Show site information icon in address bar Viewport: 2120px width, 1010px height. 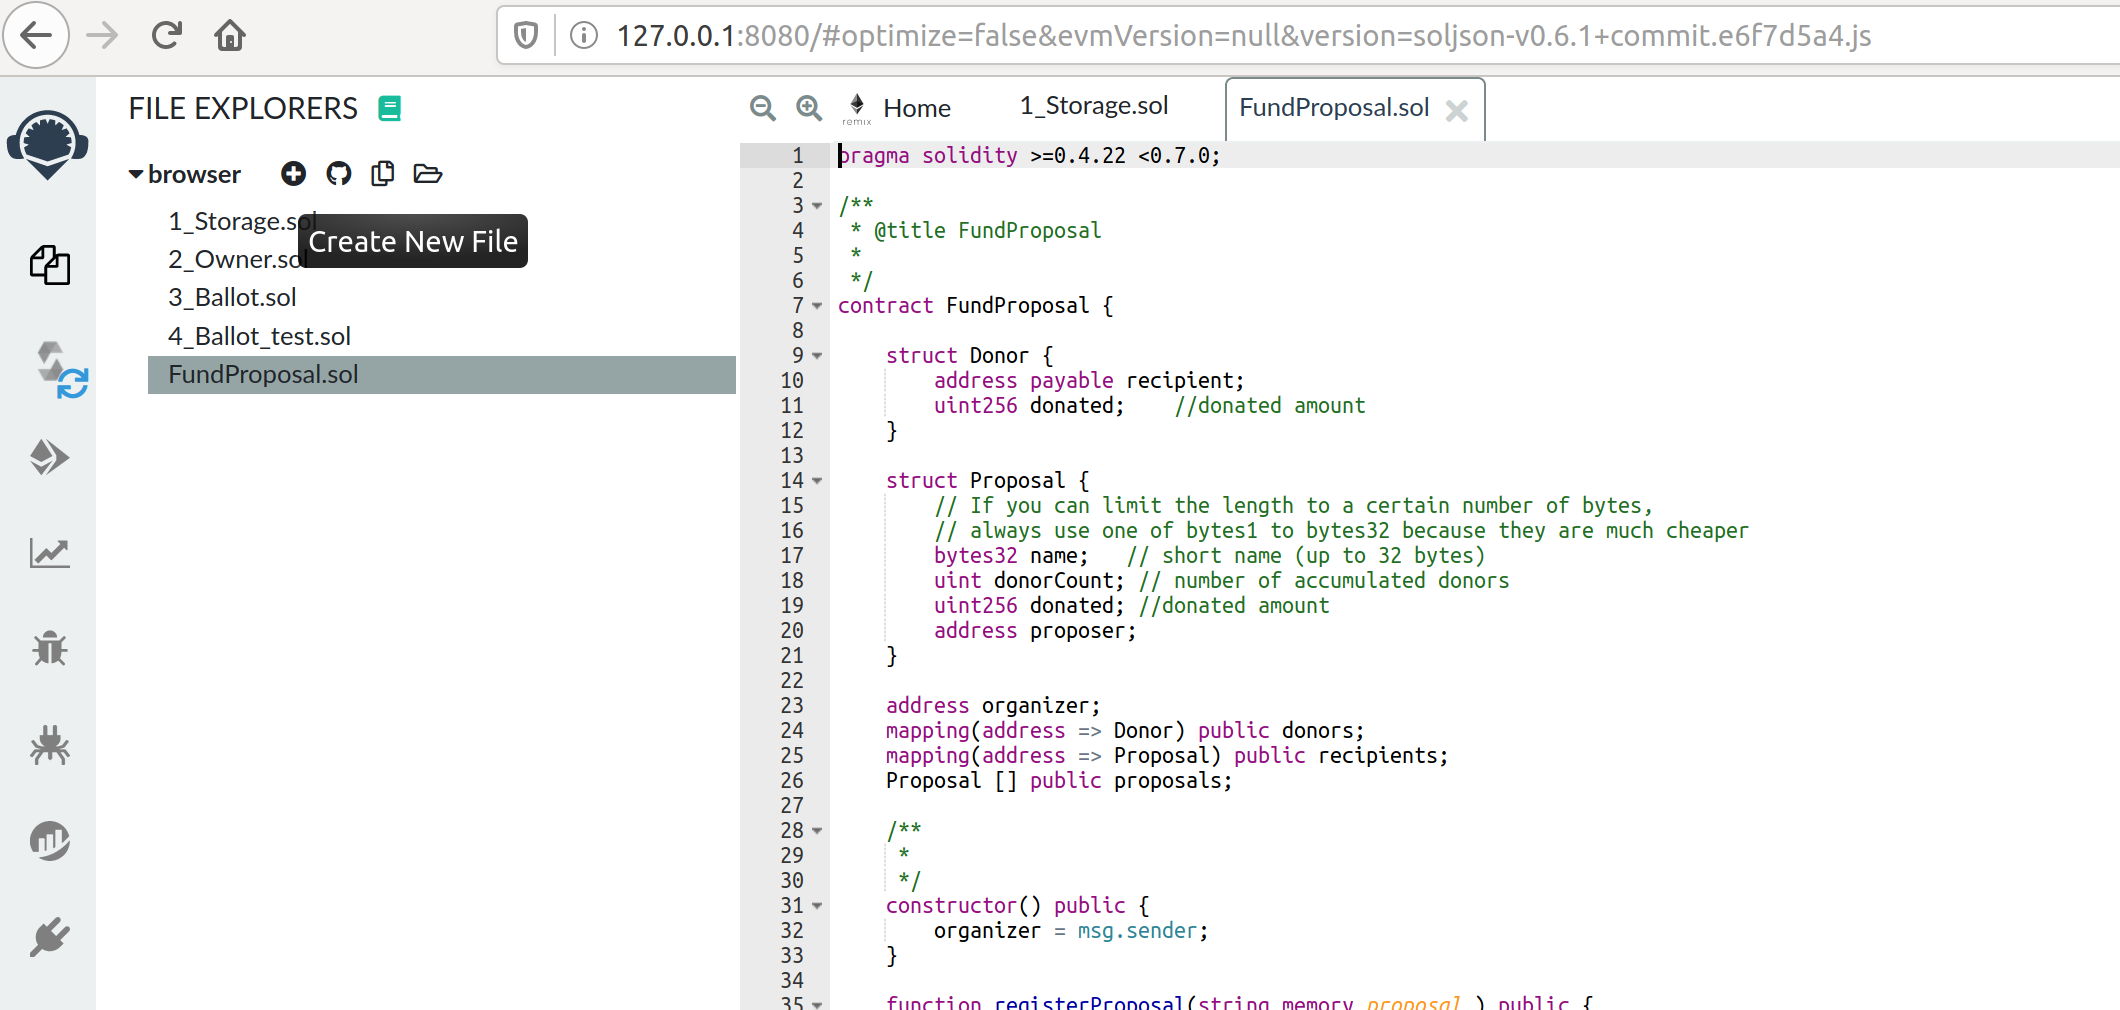(584, 36)
